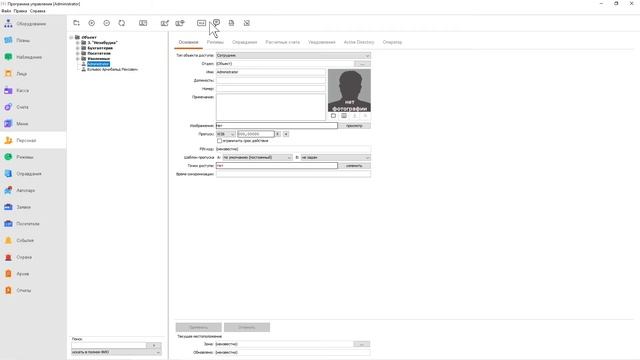Click the просмотр button next to Изображение
The height and width of the screenshot is (360, 640).
pyautogui.click(x=354, y=126)
